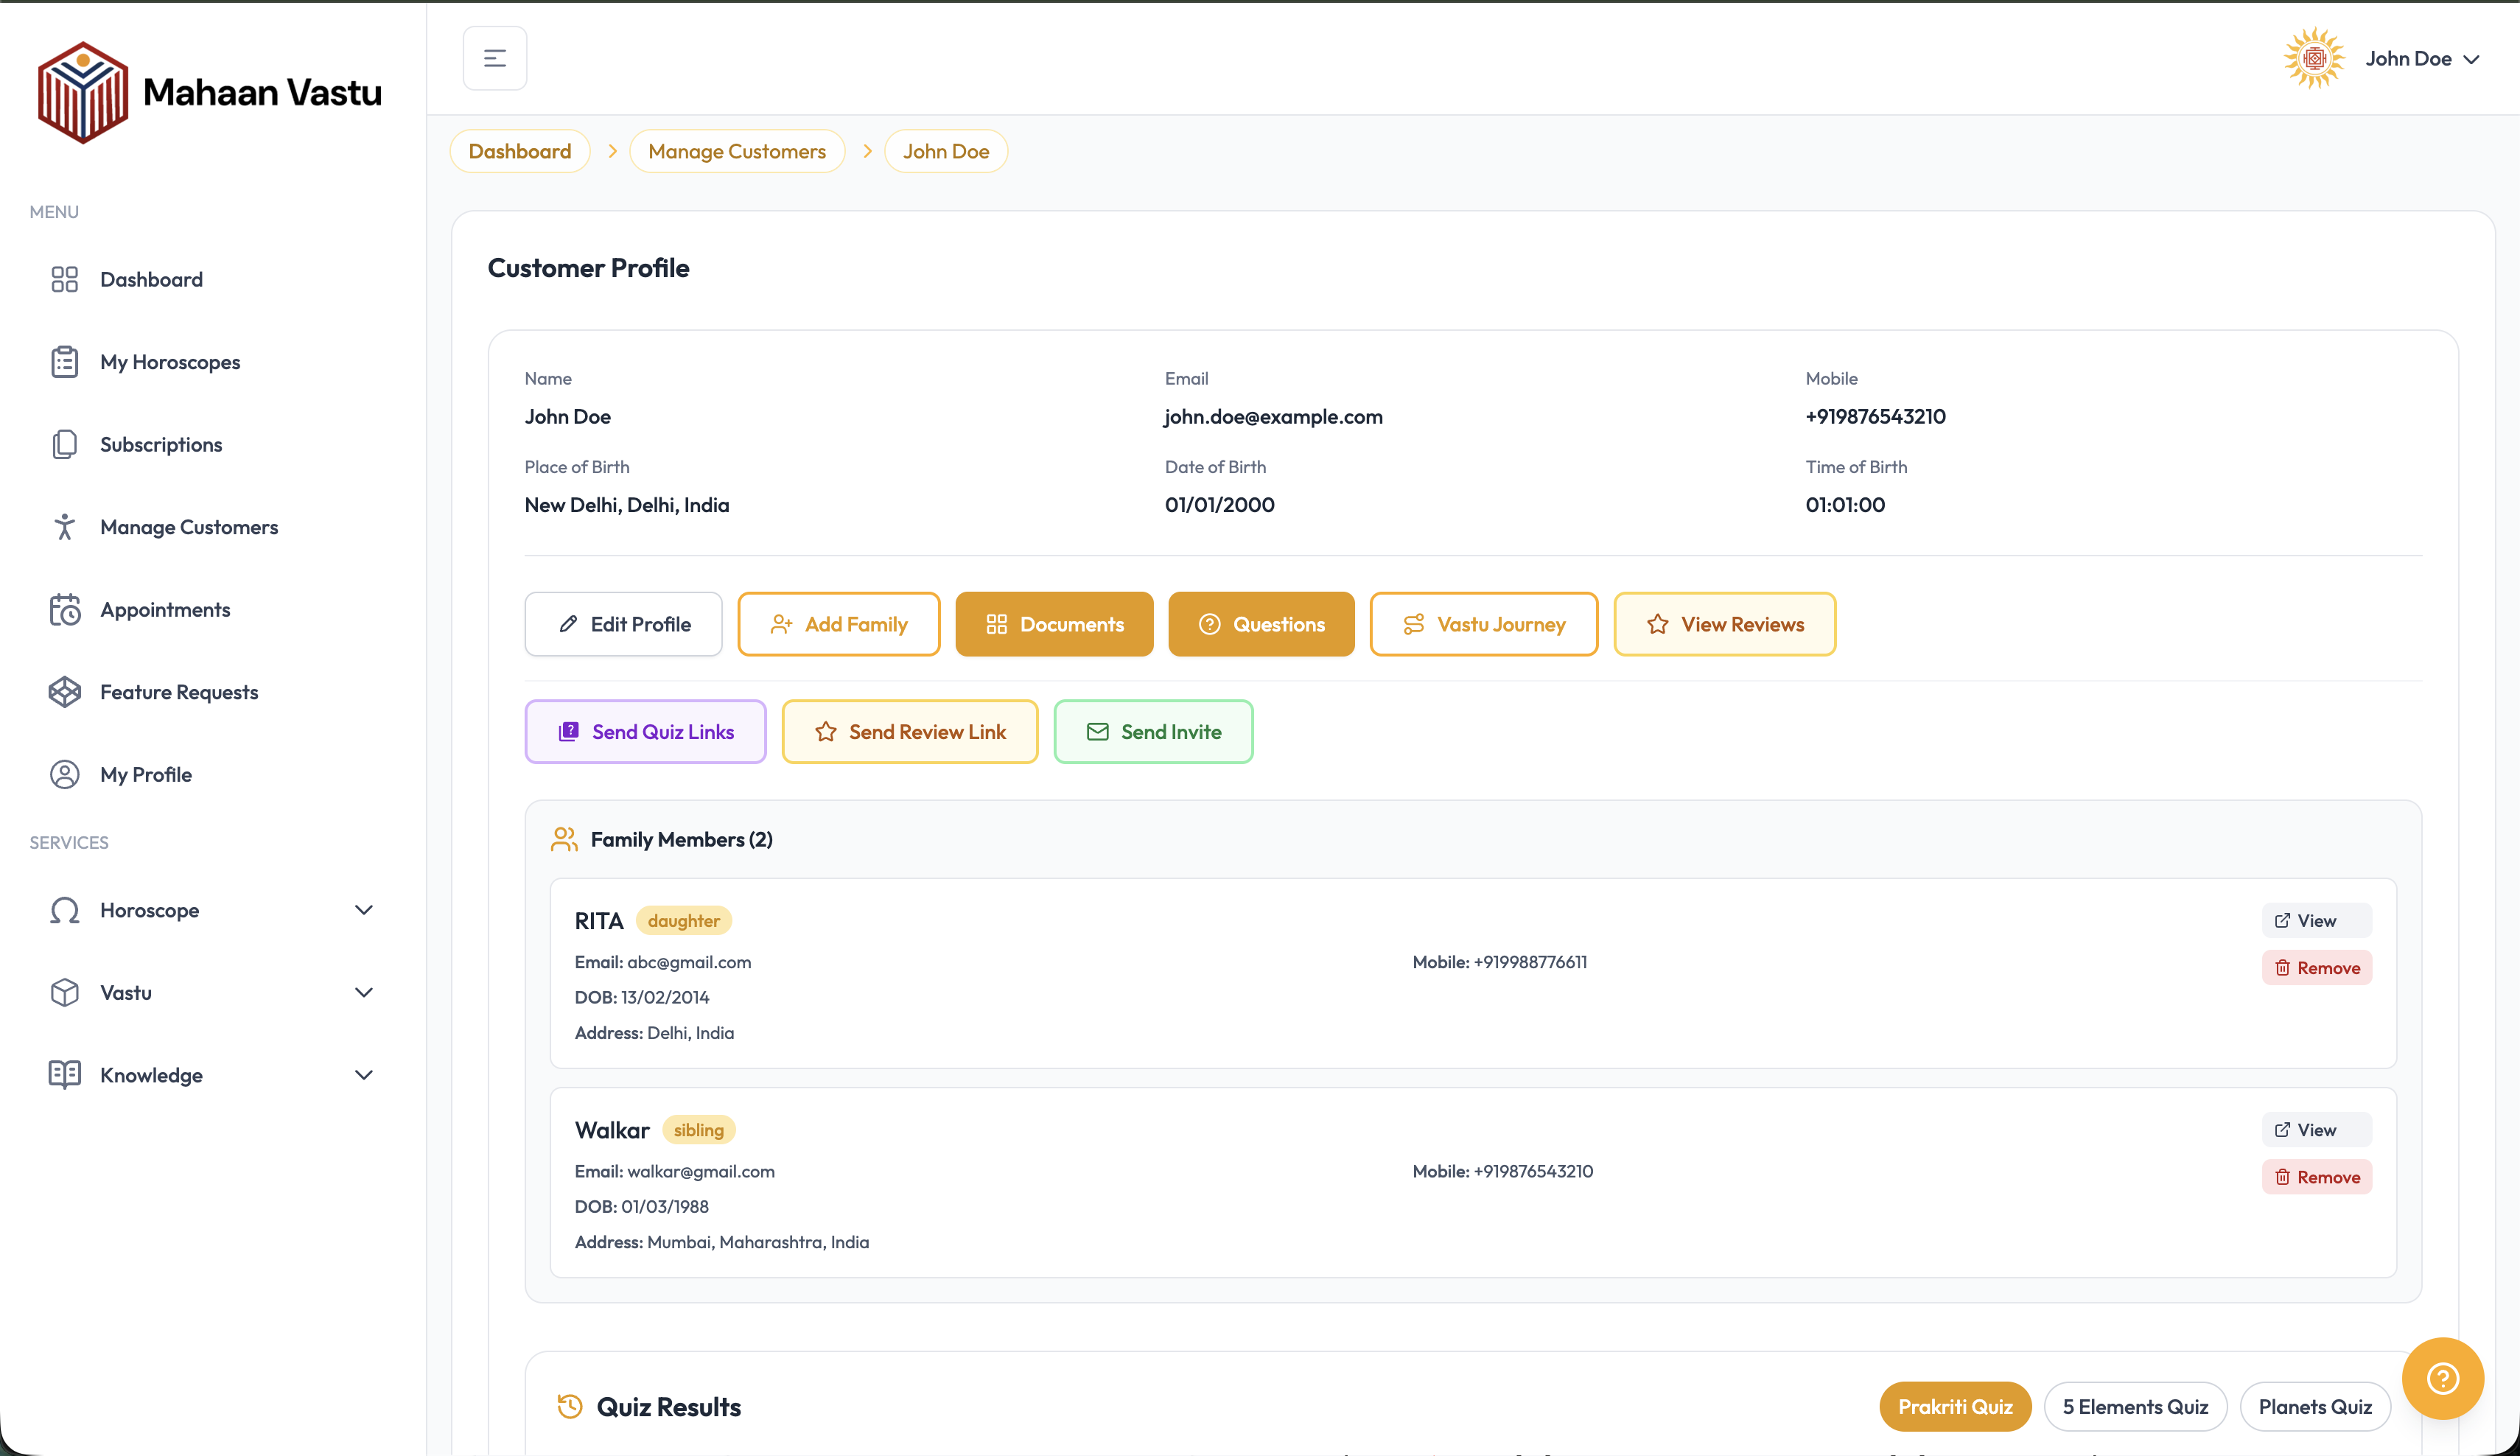Screen dimensions: 2520x1456
Task: Switch to the 5 Elements Quiz tab
Action: click(x=2135, y=1406)
